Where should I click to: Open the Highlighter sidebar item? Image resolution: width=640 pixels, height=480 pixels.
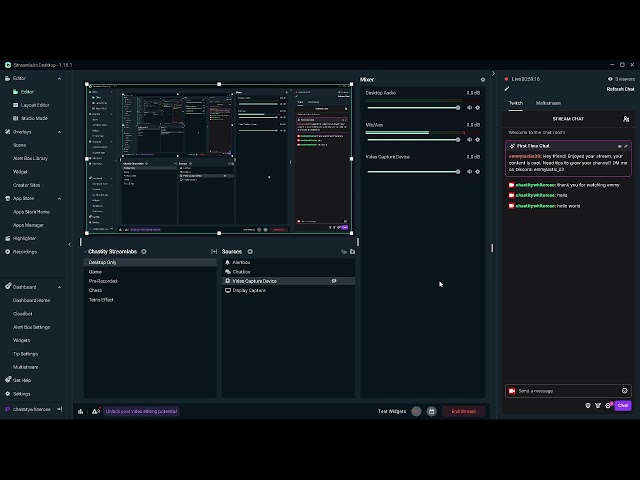20,238
